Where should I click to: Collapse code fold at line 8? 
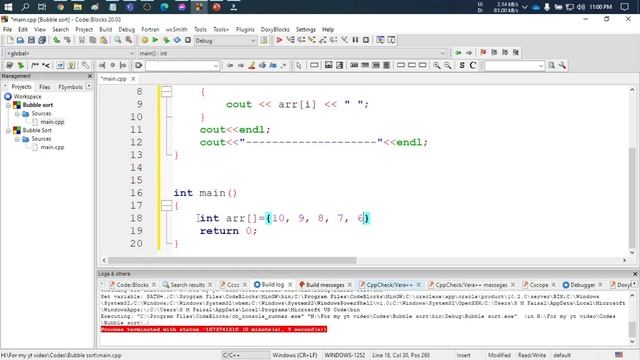(166, 92)
